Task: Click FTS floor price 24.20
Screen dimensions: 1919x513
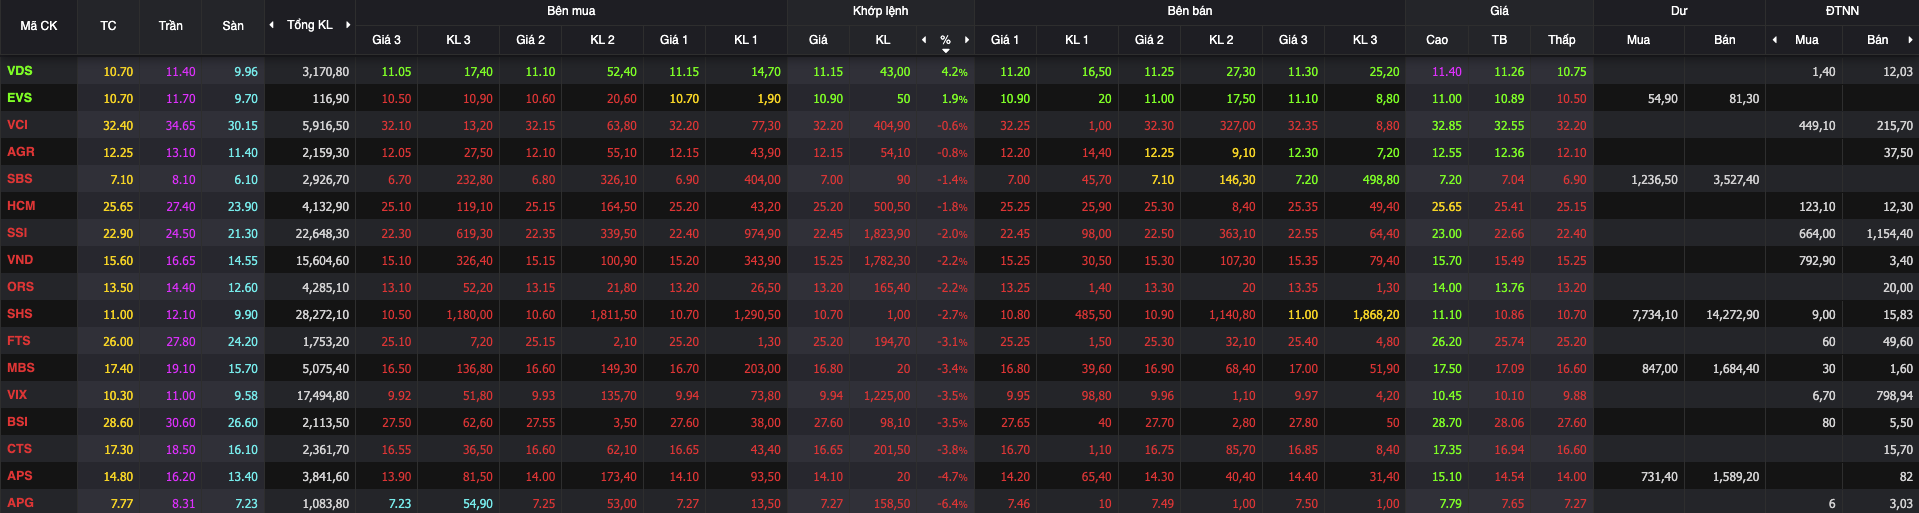Action: (243, 342)
